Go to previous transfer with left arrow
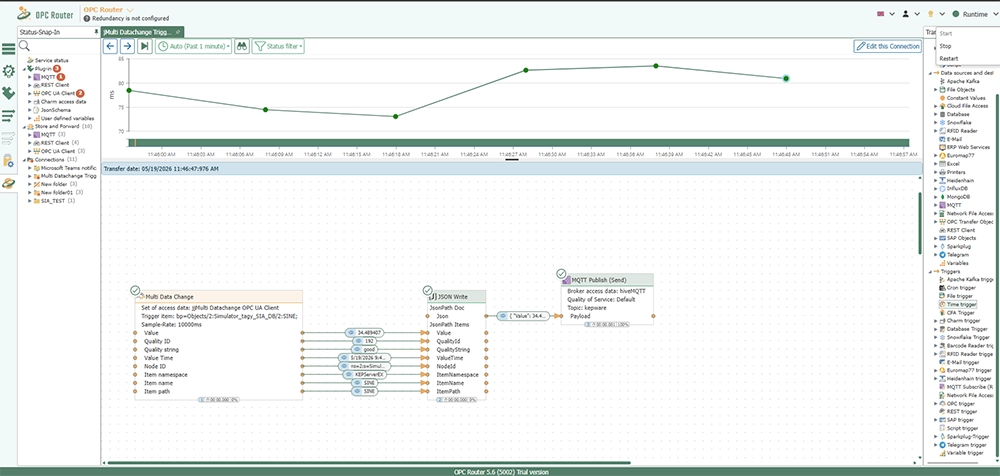 (110, 46)
